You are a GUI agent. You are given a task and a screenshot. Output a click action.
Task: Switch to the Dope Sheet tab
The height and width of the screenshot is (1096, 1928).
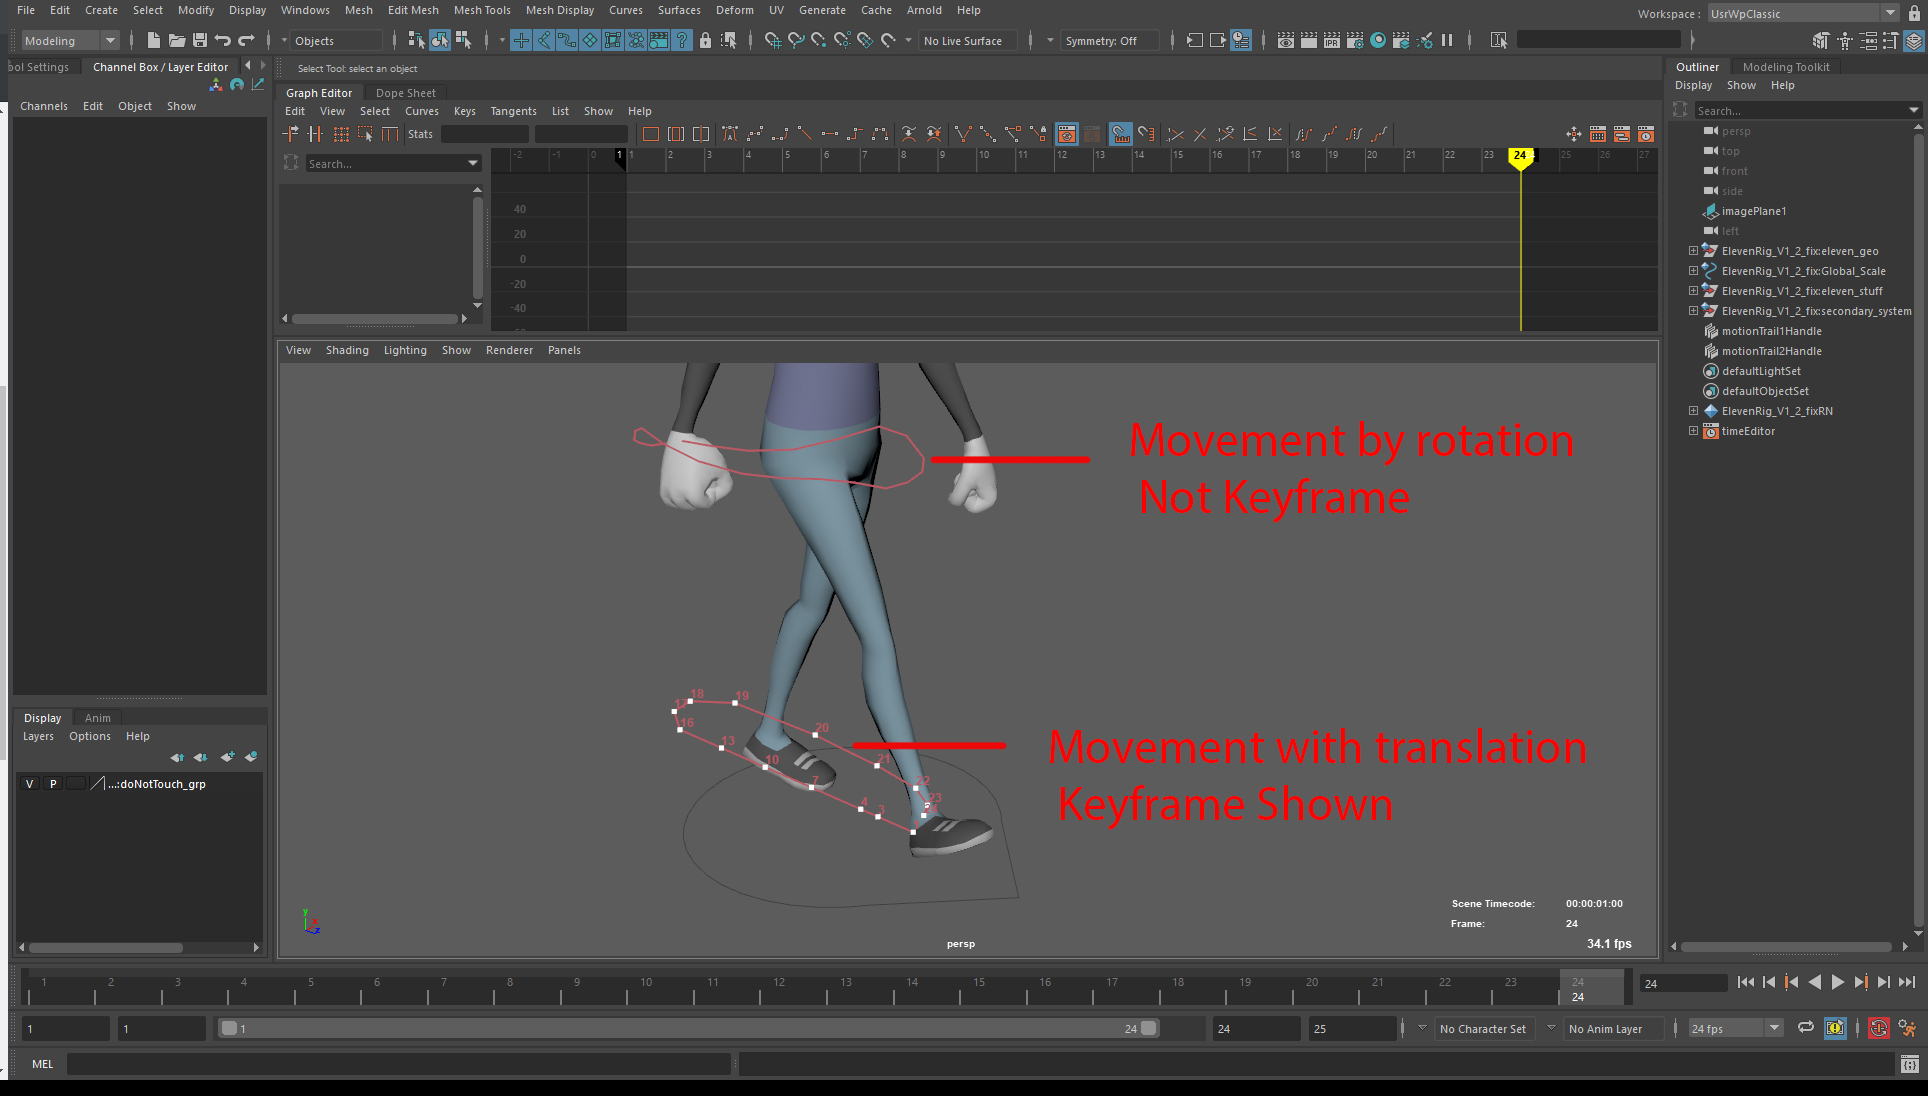[x=405, y=93]
